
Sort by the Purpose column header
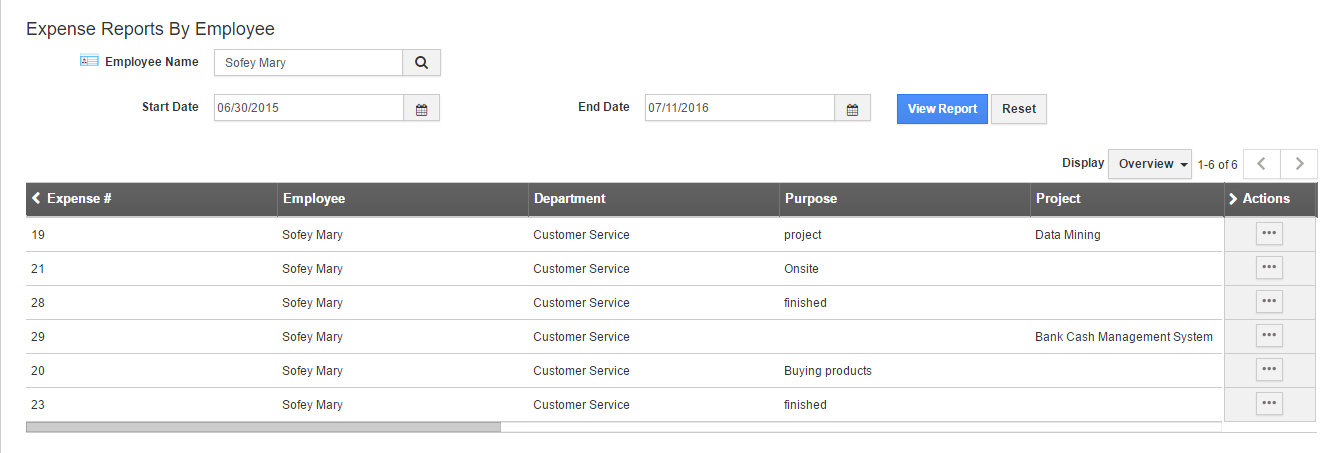click(x=811, y=199)
